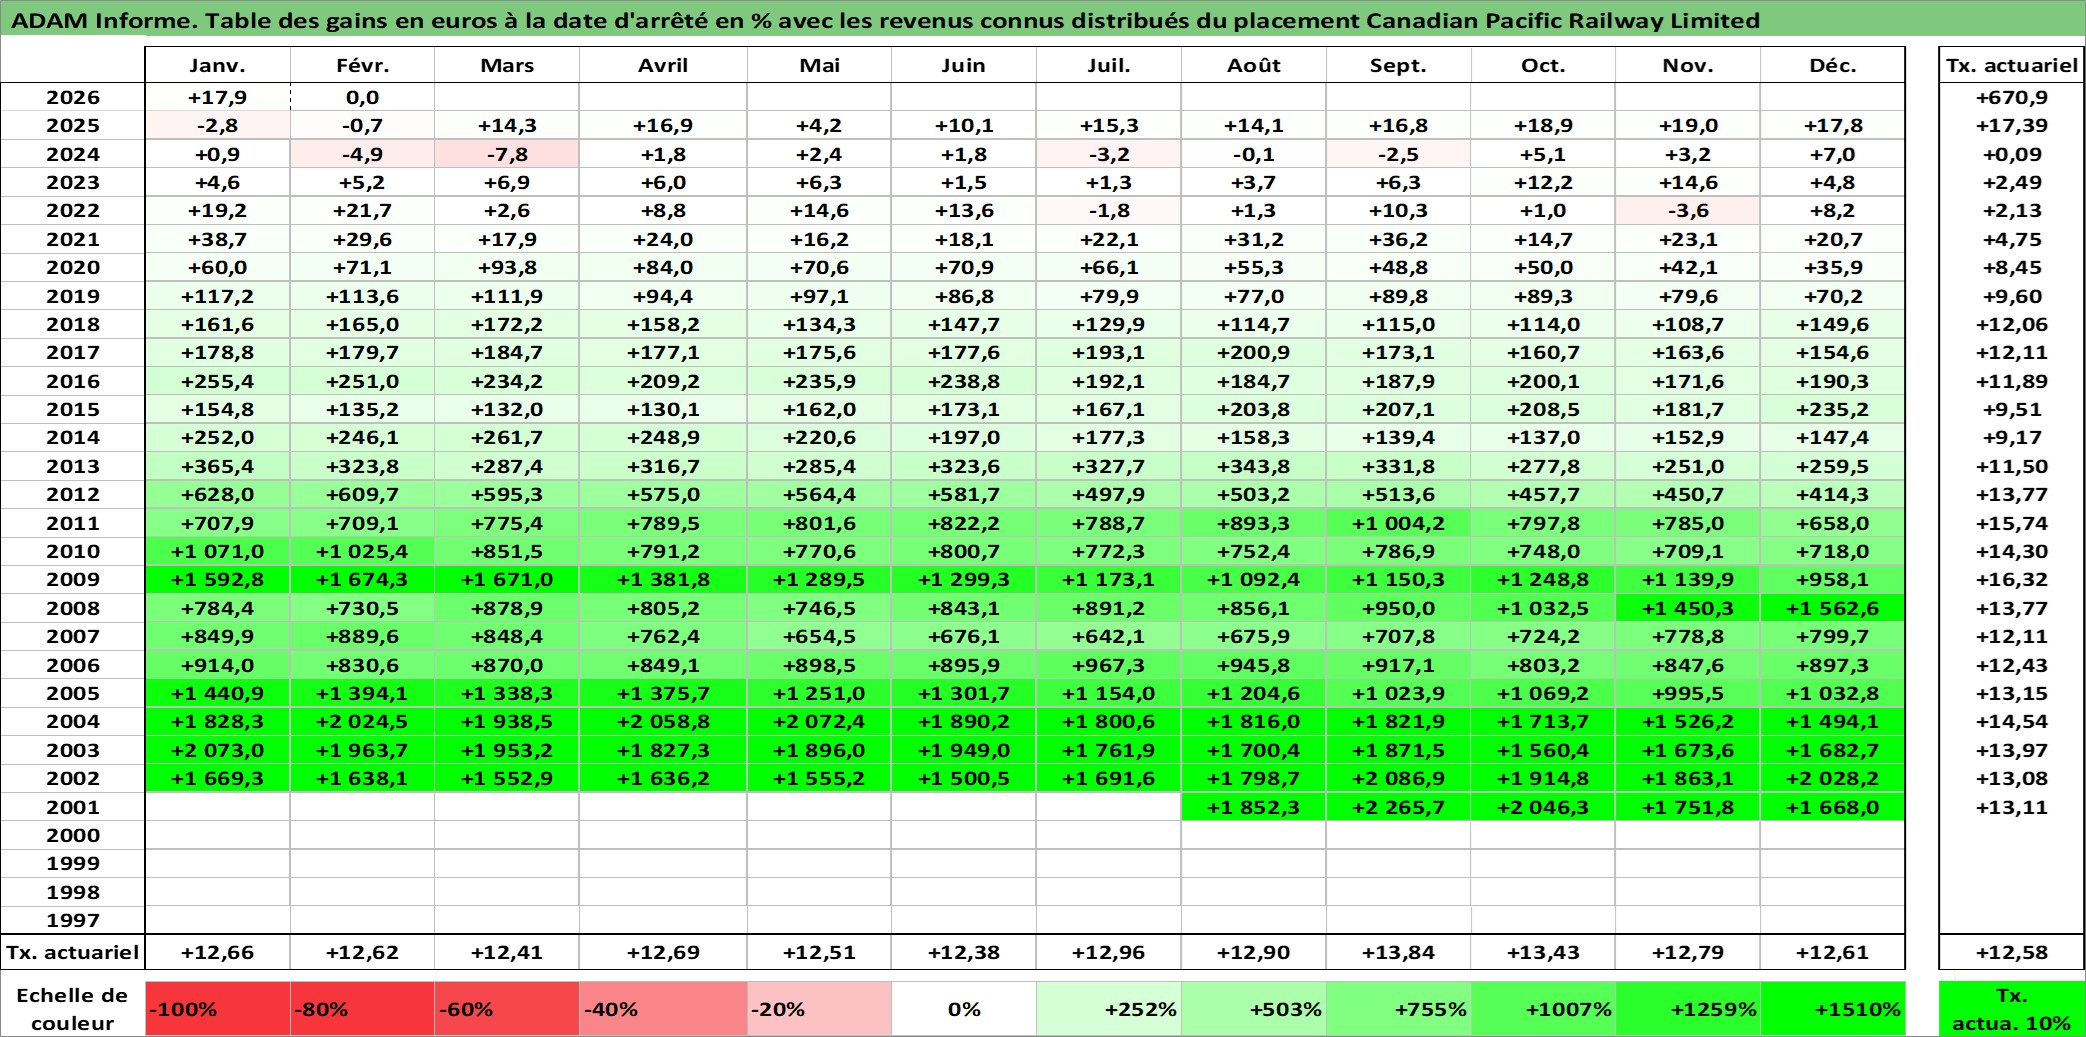Select cell +200,9 in 2017 row

tap(1254, 352)
